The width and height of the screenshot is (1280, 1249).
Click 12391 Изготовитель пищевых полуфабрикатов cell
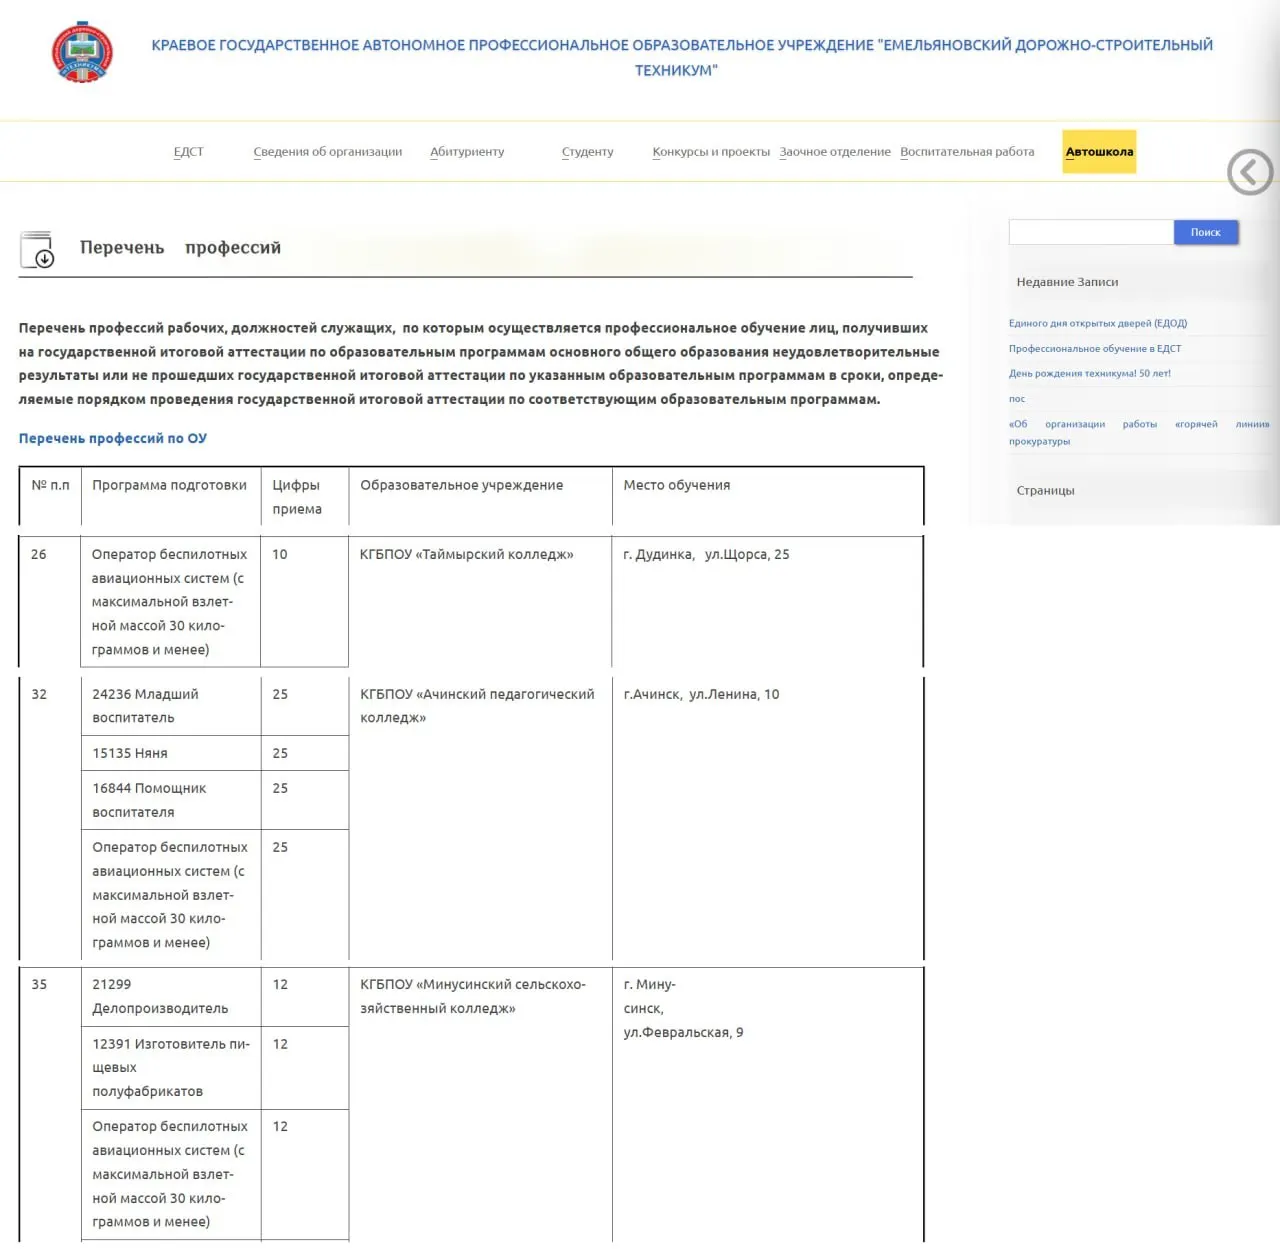pos(171,1068)
